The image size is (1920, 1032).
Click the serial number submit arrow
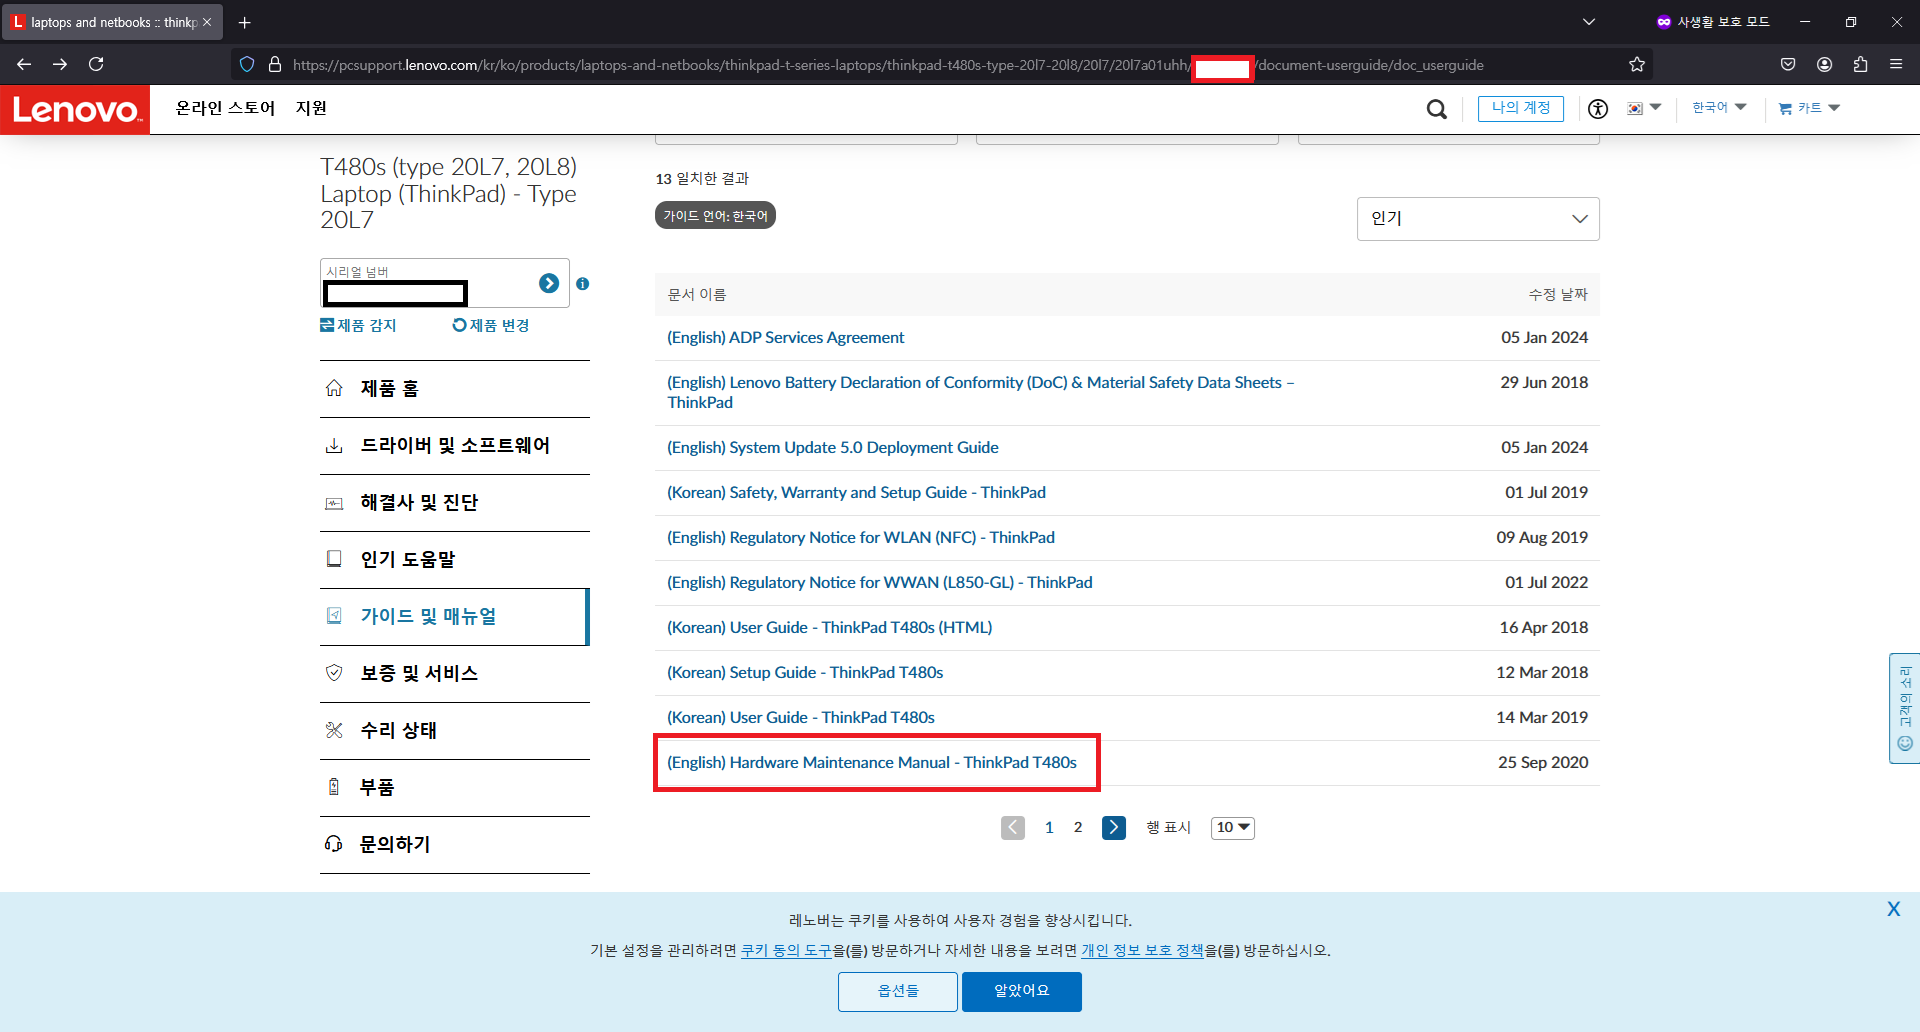[x=549, y=283]
